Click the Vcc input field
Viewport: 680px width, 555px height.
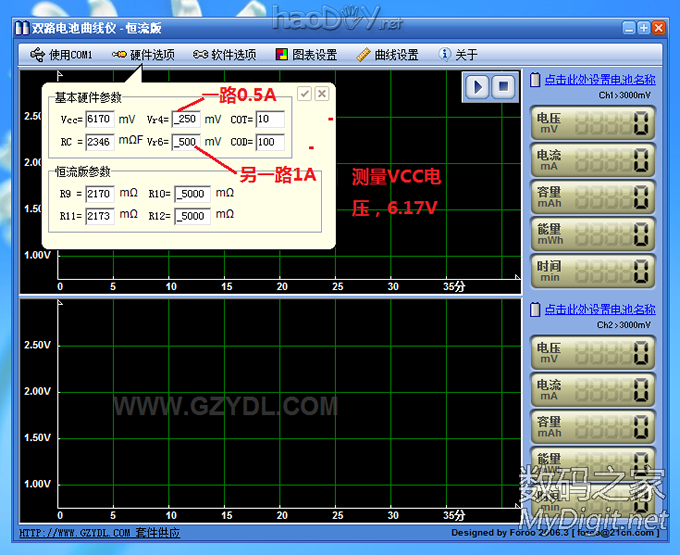99,119
